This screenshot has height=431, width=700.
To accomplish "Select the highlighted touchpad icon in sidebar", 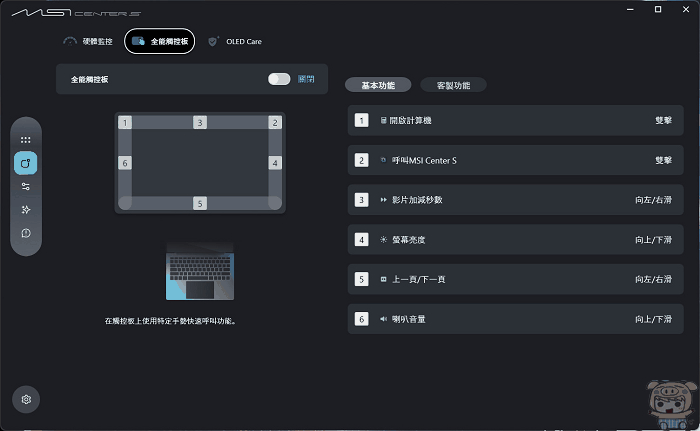I will (x=26, y=163).
